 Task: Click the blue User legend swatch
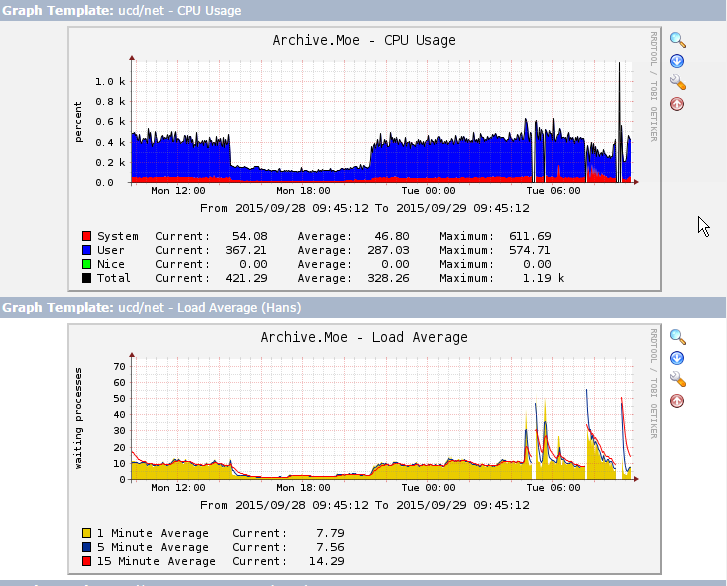coord(86,250)
